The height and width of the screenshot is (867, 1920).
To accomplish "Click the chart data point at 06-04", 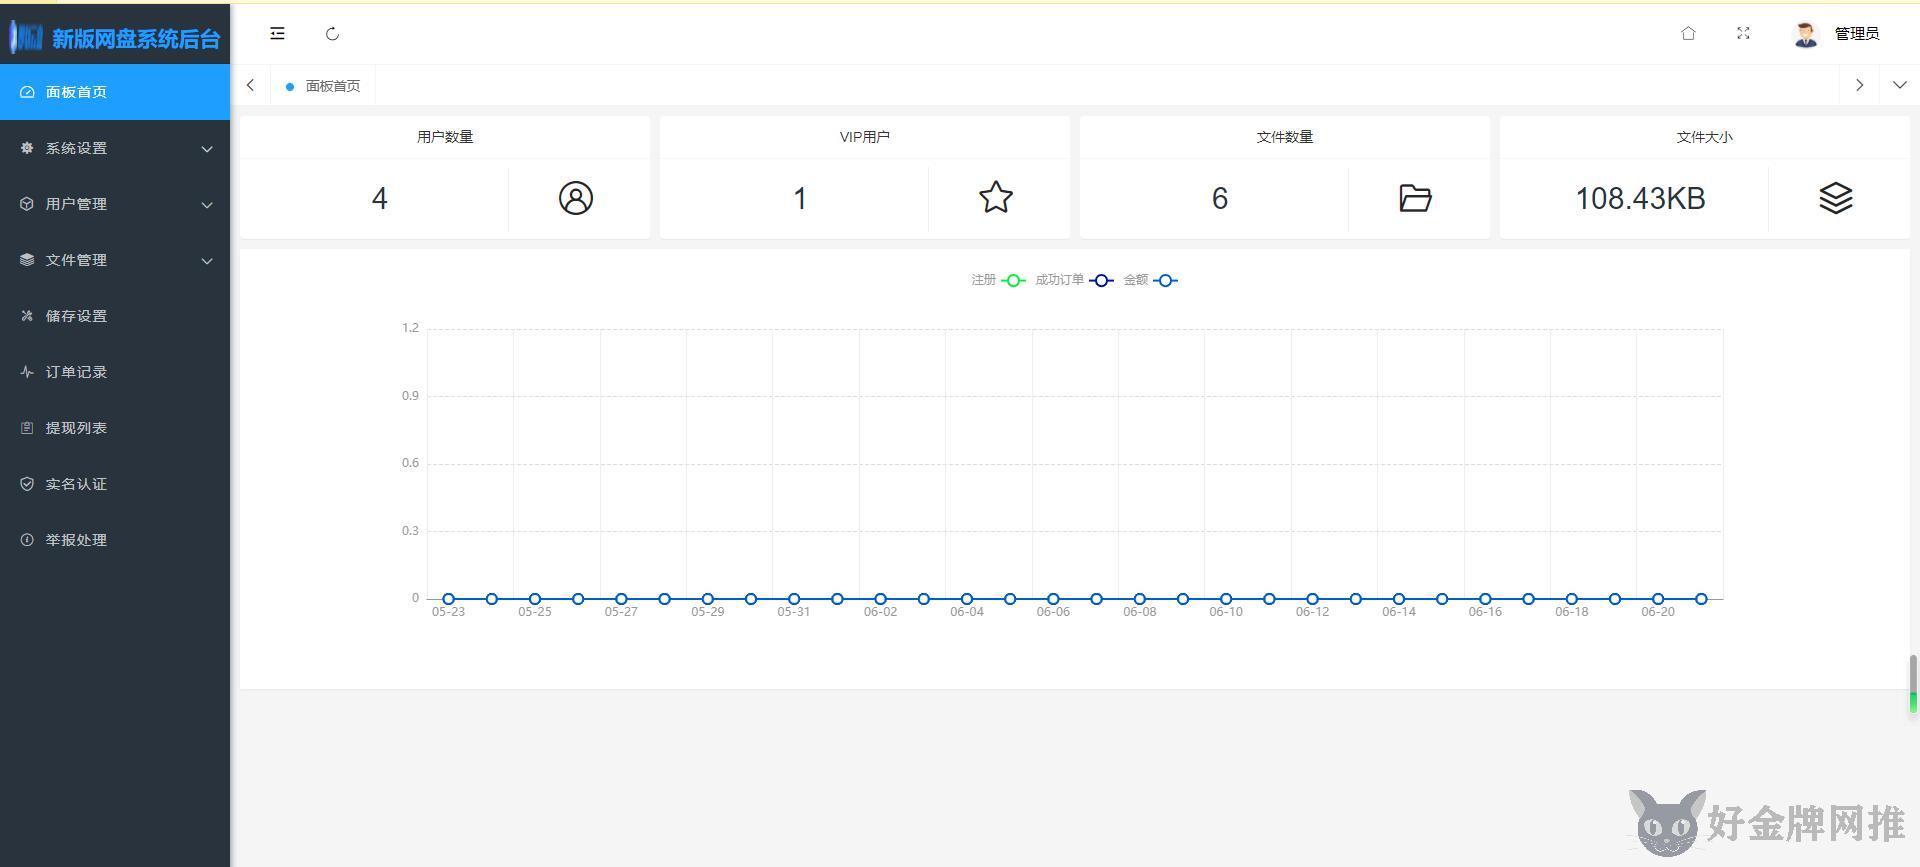I will pyautogui.click(x=967, y=599).
